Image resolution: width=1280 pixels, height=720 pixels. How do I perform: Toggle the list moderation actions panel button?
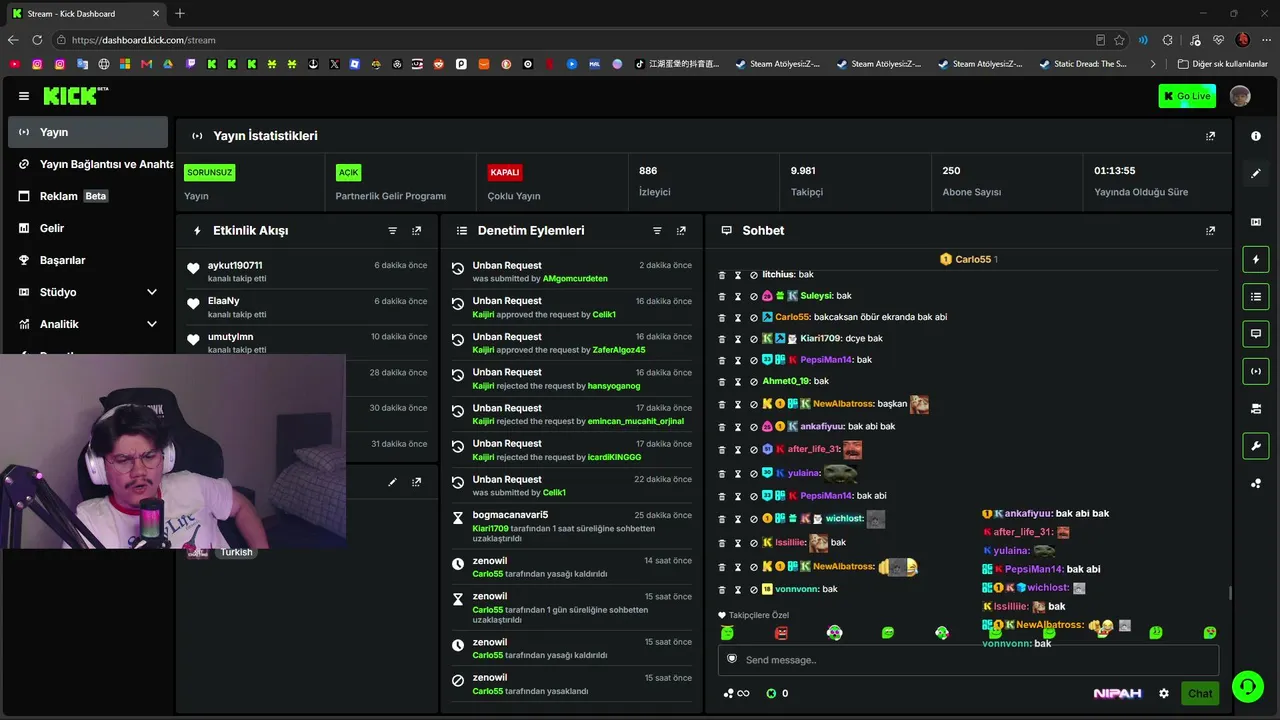[1256, 297]
